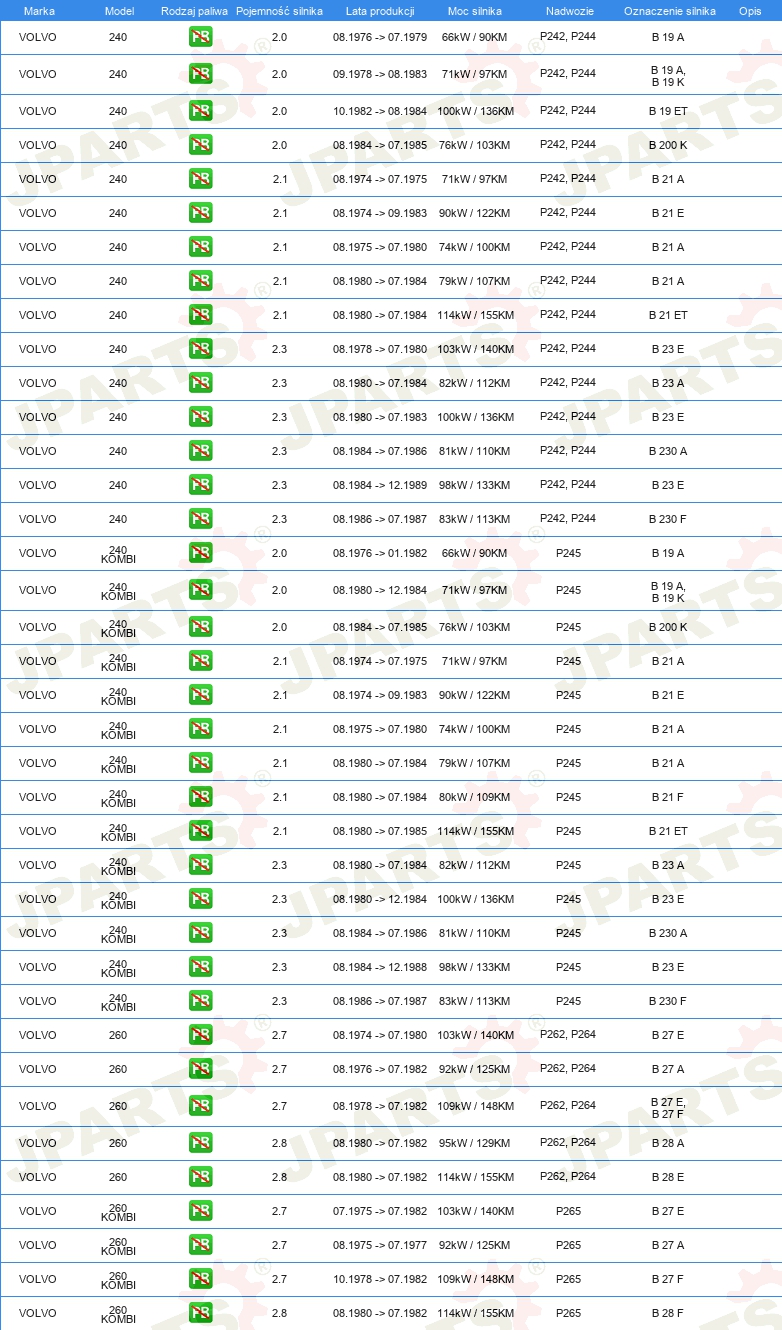Select date cell '07.1975 -> 07.1982'

pyautogui.click(x=380, y=1211)
